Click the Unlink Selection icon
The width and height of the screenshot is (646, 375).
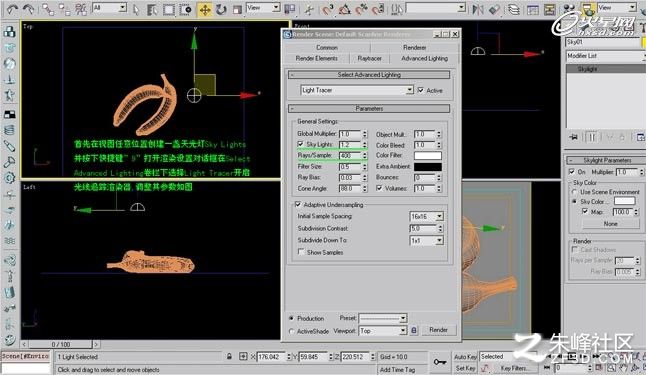point(64,9)
